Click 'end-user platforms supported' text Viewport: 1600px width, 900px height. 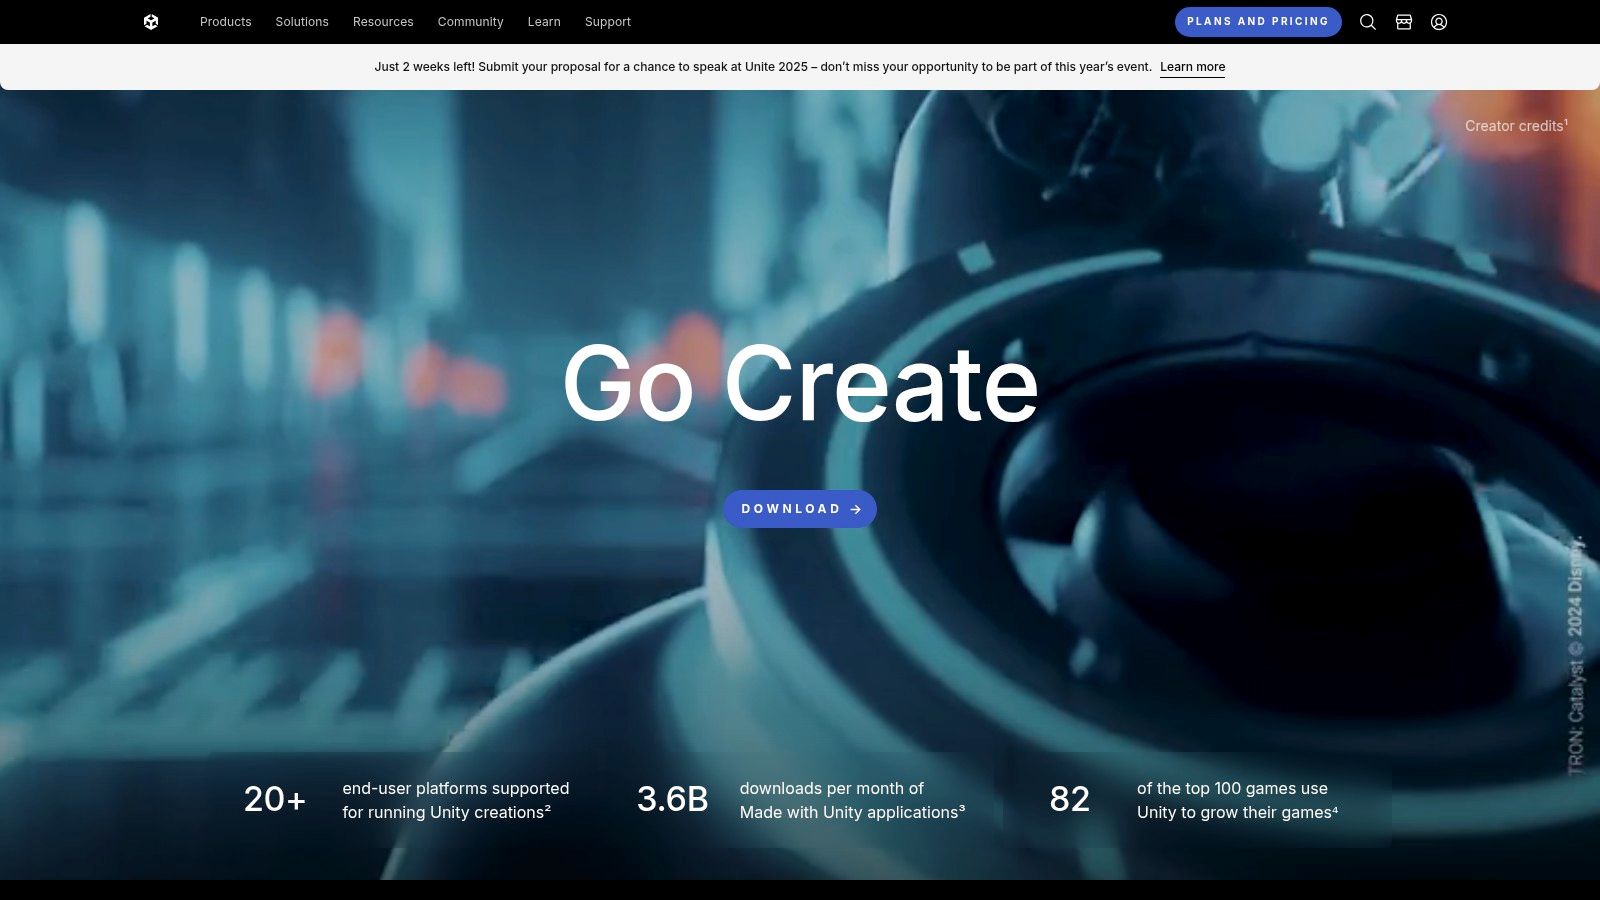coord(456,788)
